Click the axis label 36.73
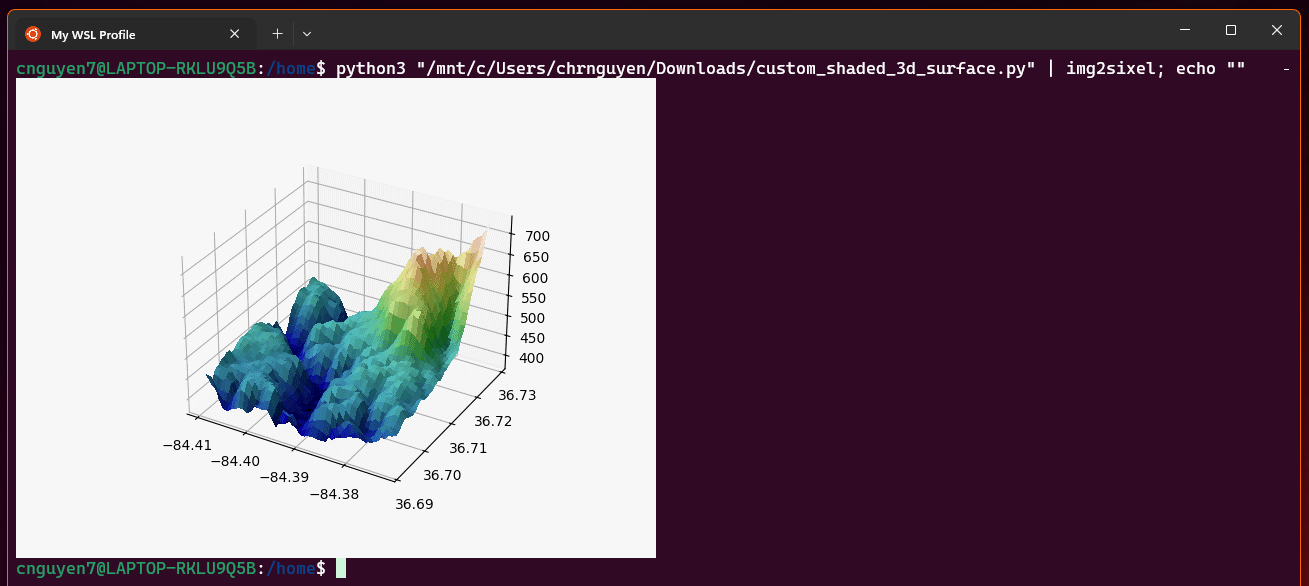The height and width of the screenshot is (586, 1309). [518, 395]
